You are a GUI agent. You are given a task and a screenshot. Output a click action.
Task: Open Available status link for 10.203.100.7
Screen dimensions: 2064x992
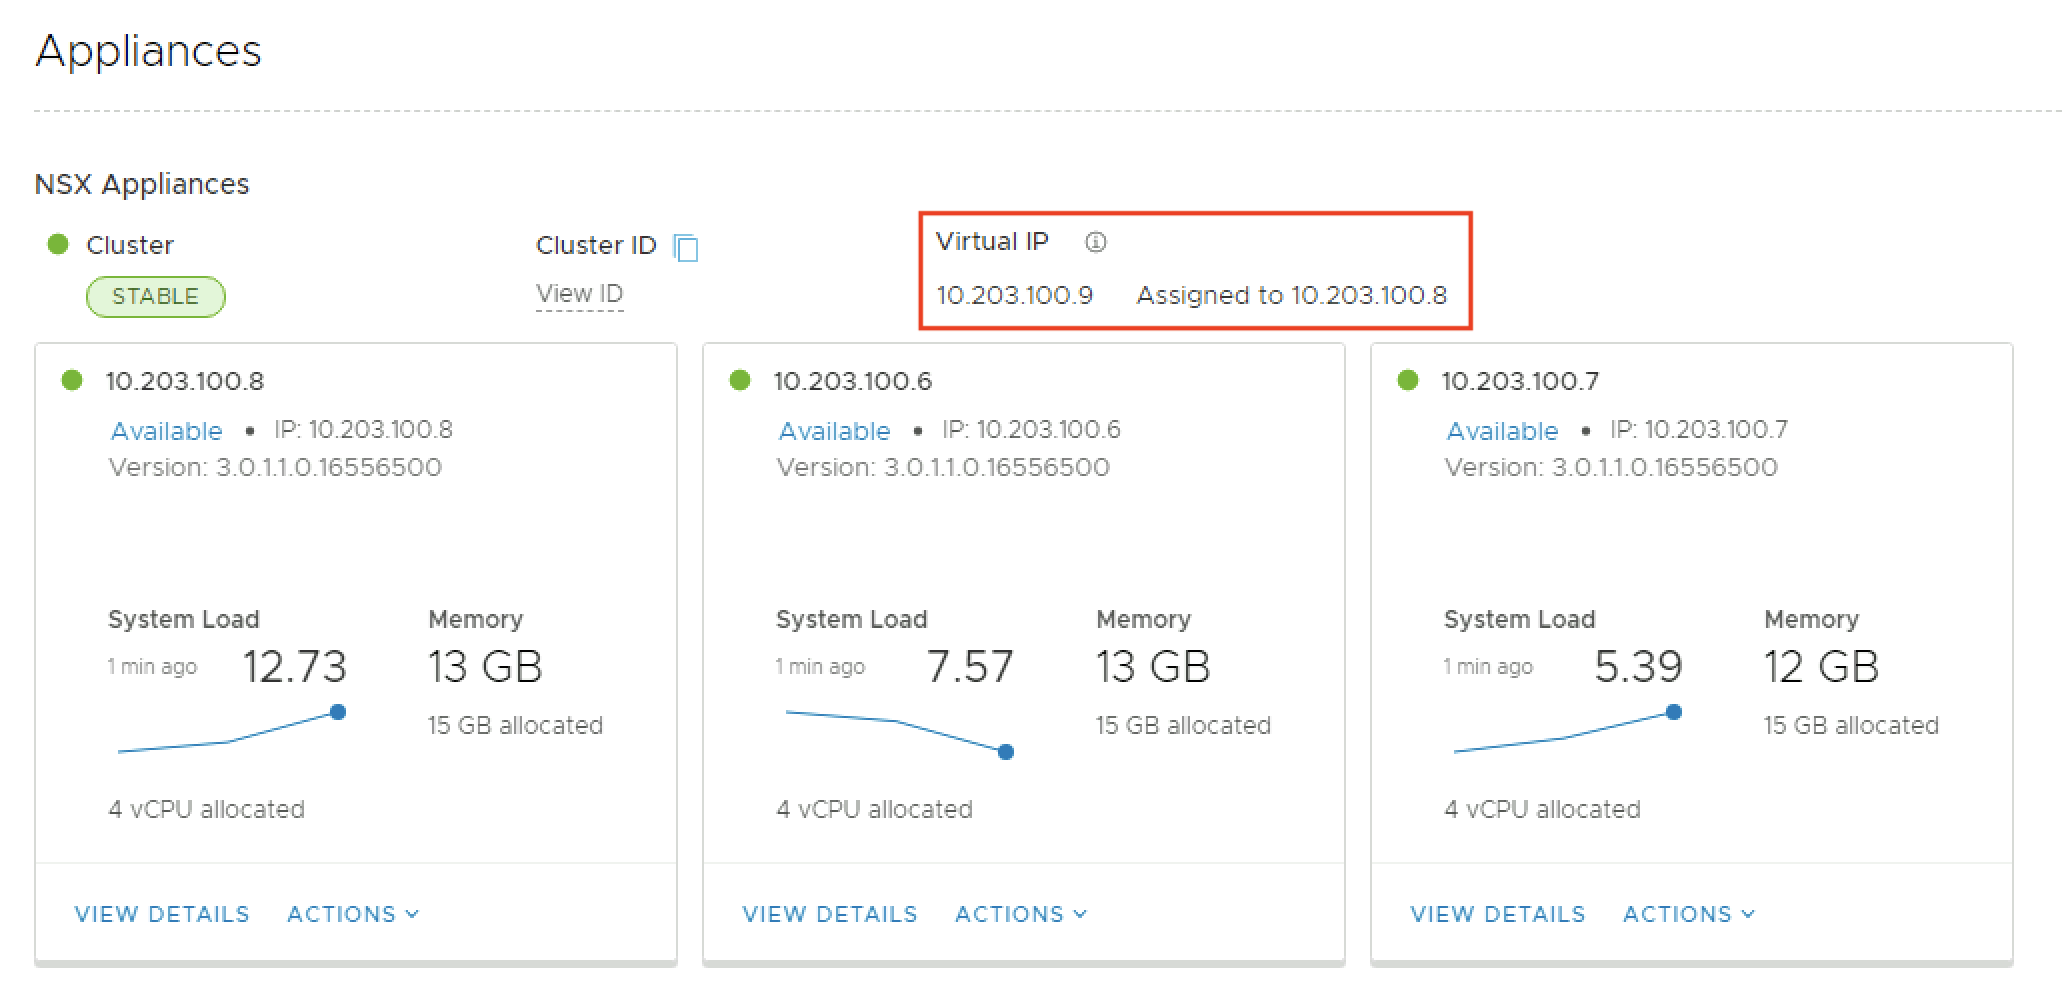1502,431
